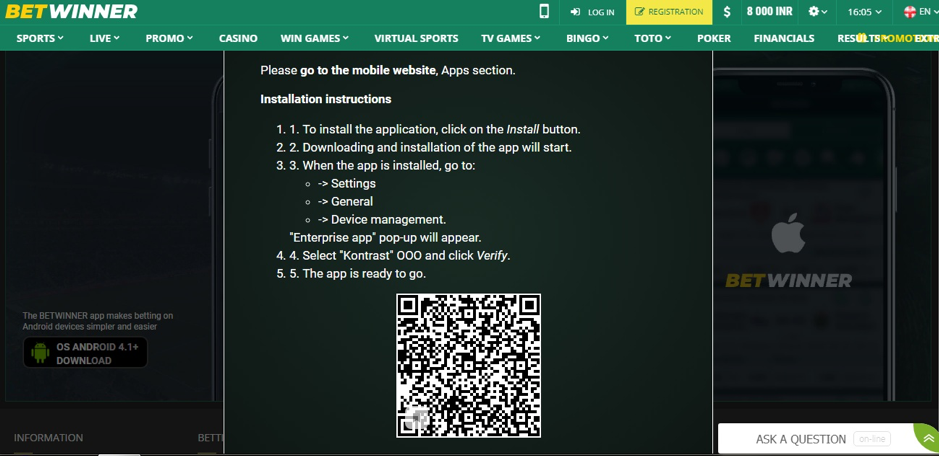Click the BETWINNER logo on phone mockup

788,280
